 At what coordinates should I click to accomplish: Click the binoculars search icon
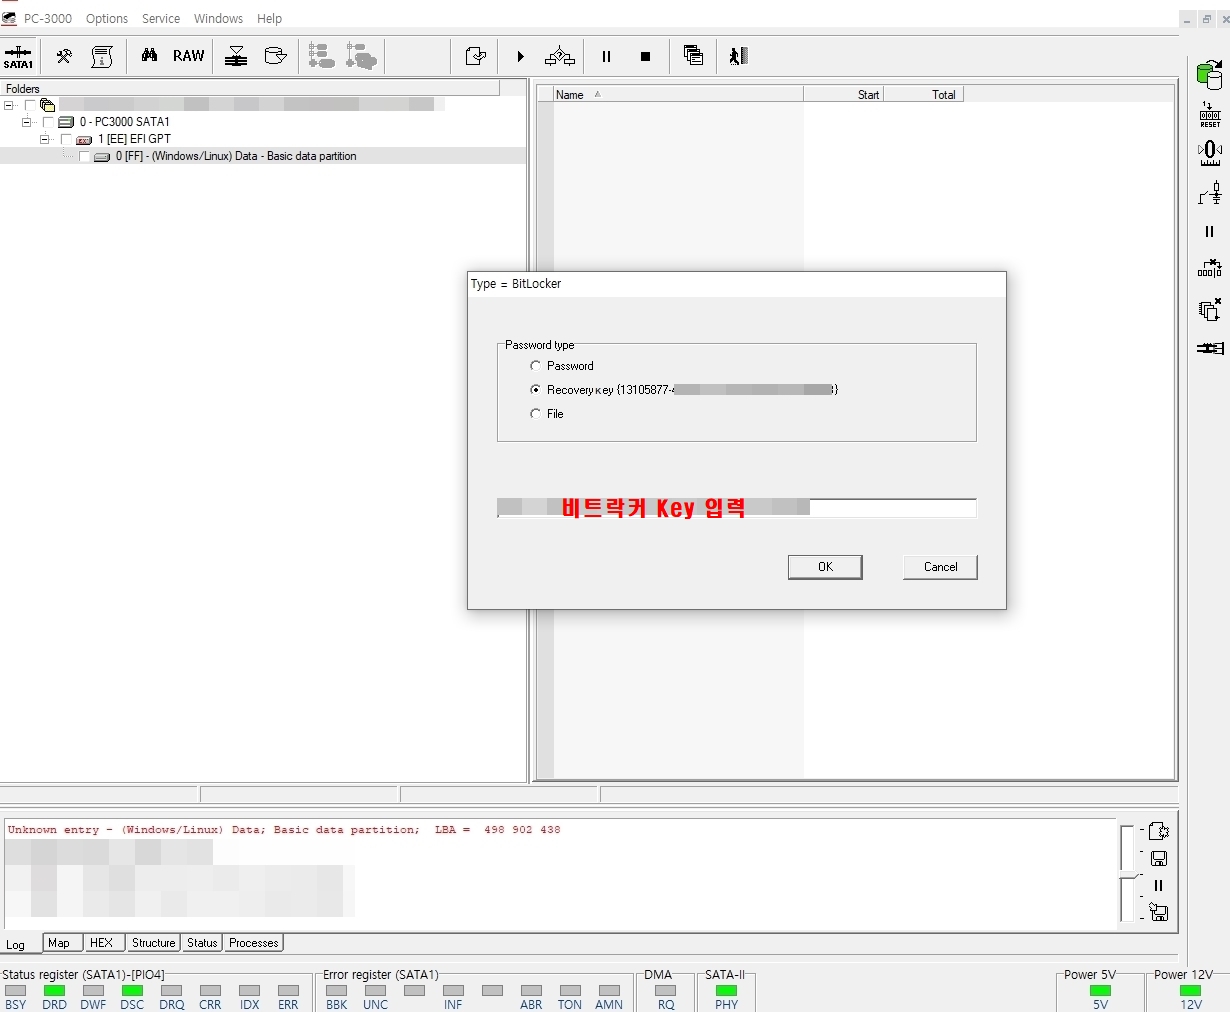pyautogui.click(x=149, y=56)
